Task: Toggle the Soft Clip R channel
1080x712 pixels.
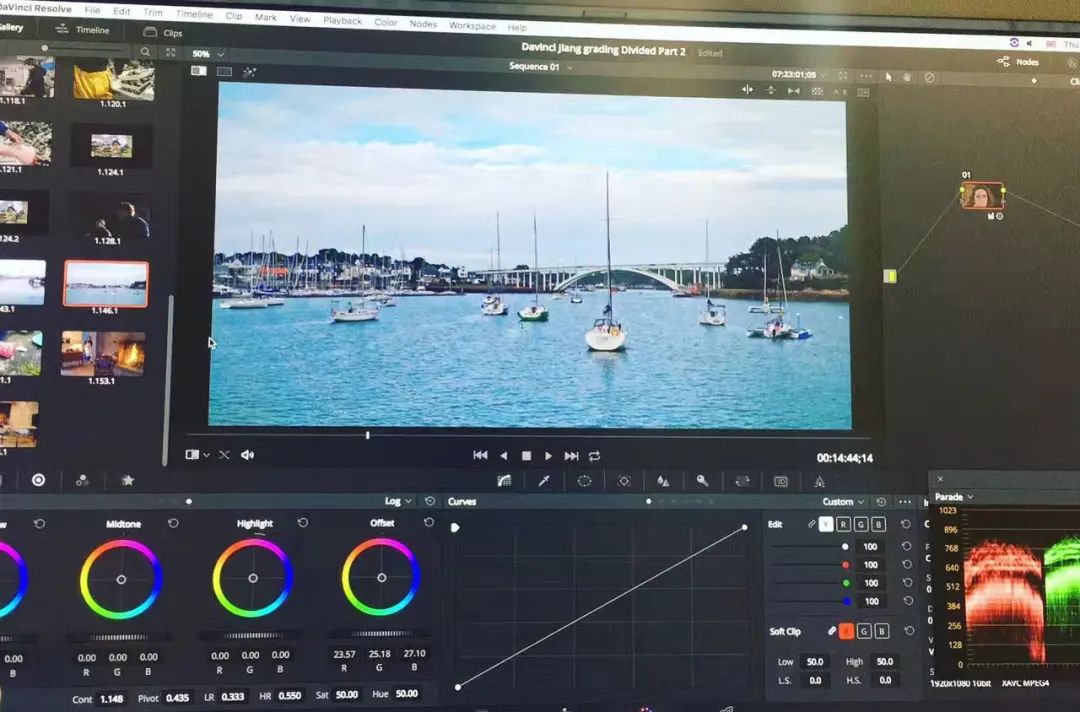Action: (847, 631)
